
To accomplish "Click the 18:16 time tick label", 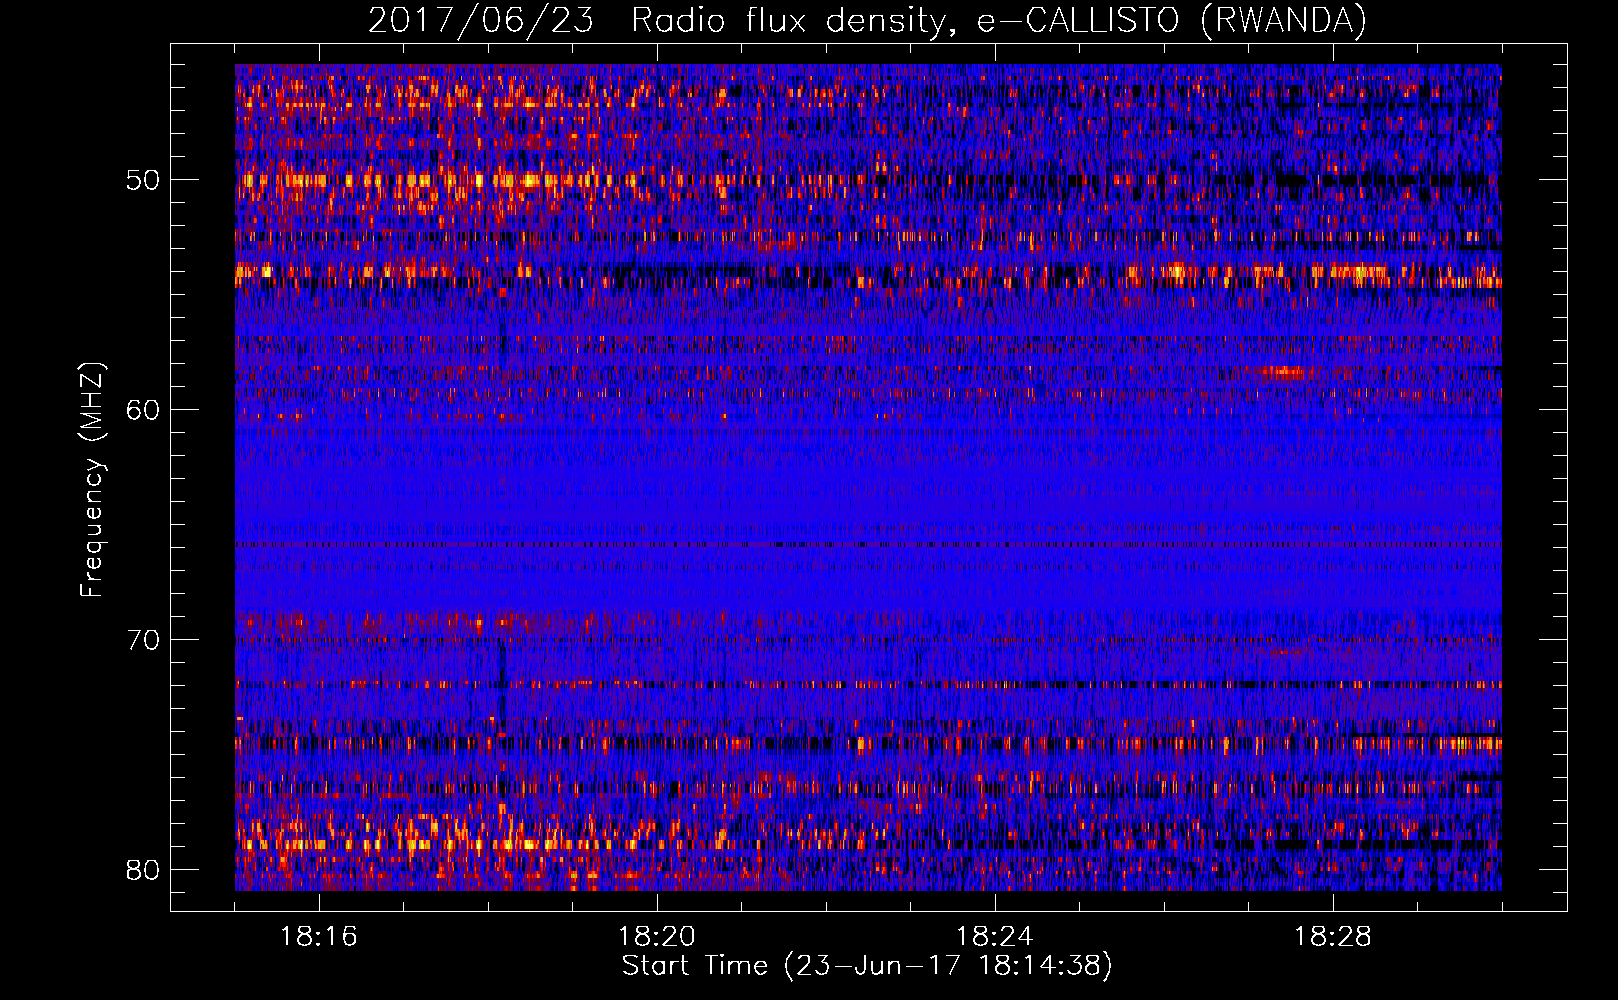I will [319, 937].
